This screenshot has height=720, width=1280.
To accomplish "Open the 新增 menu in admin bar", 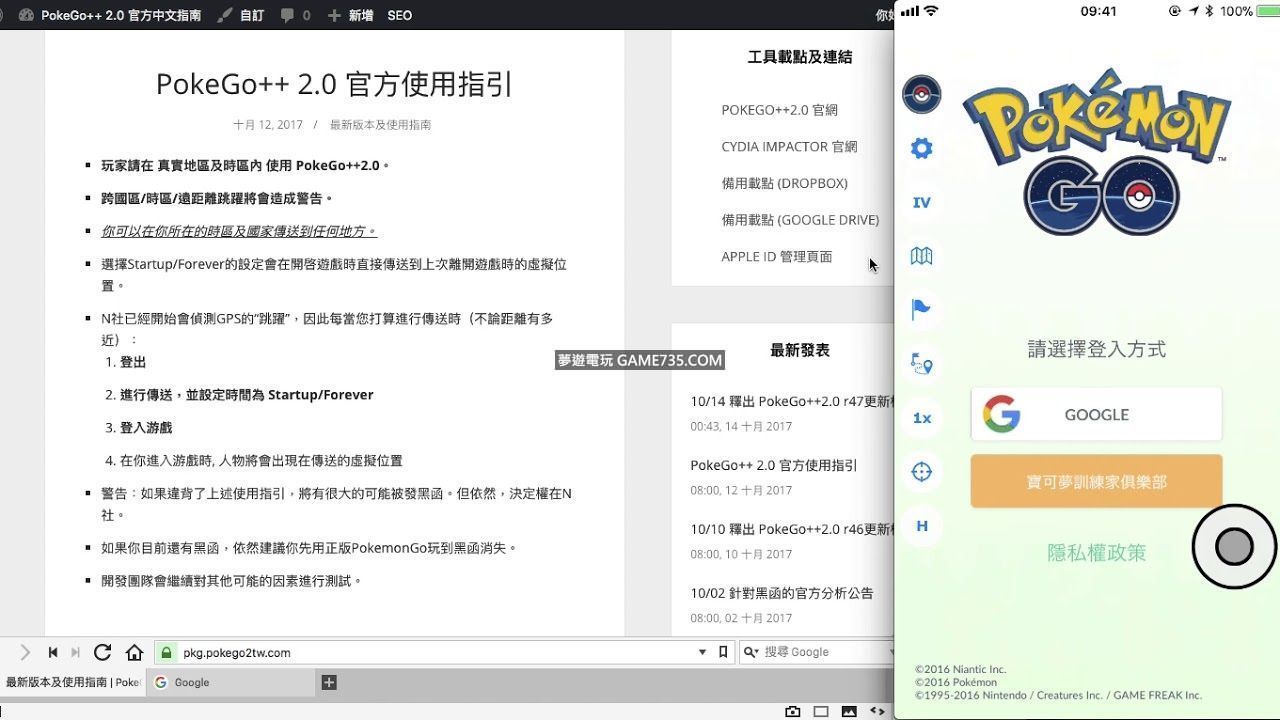I will point(351,15).
